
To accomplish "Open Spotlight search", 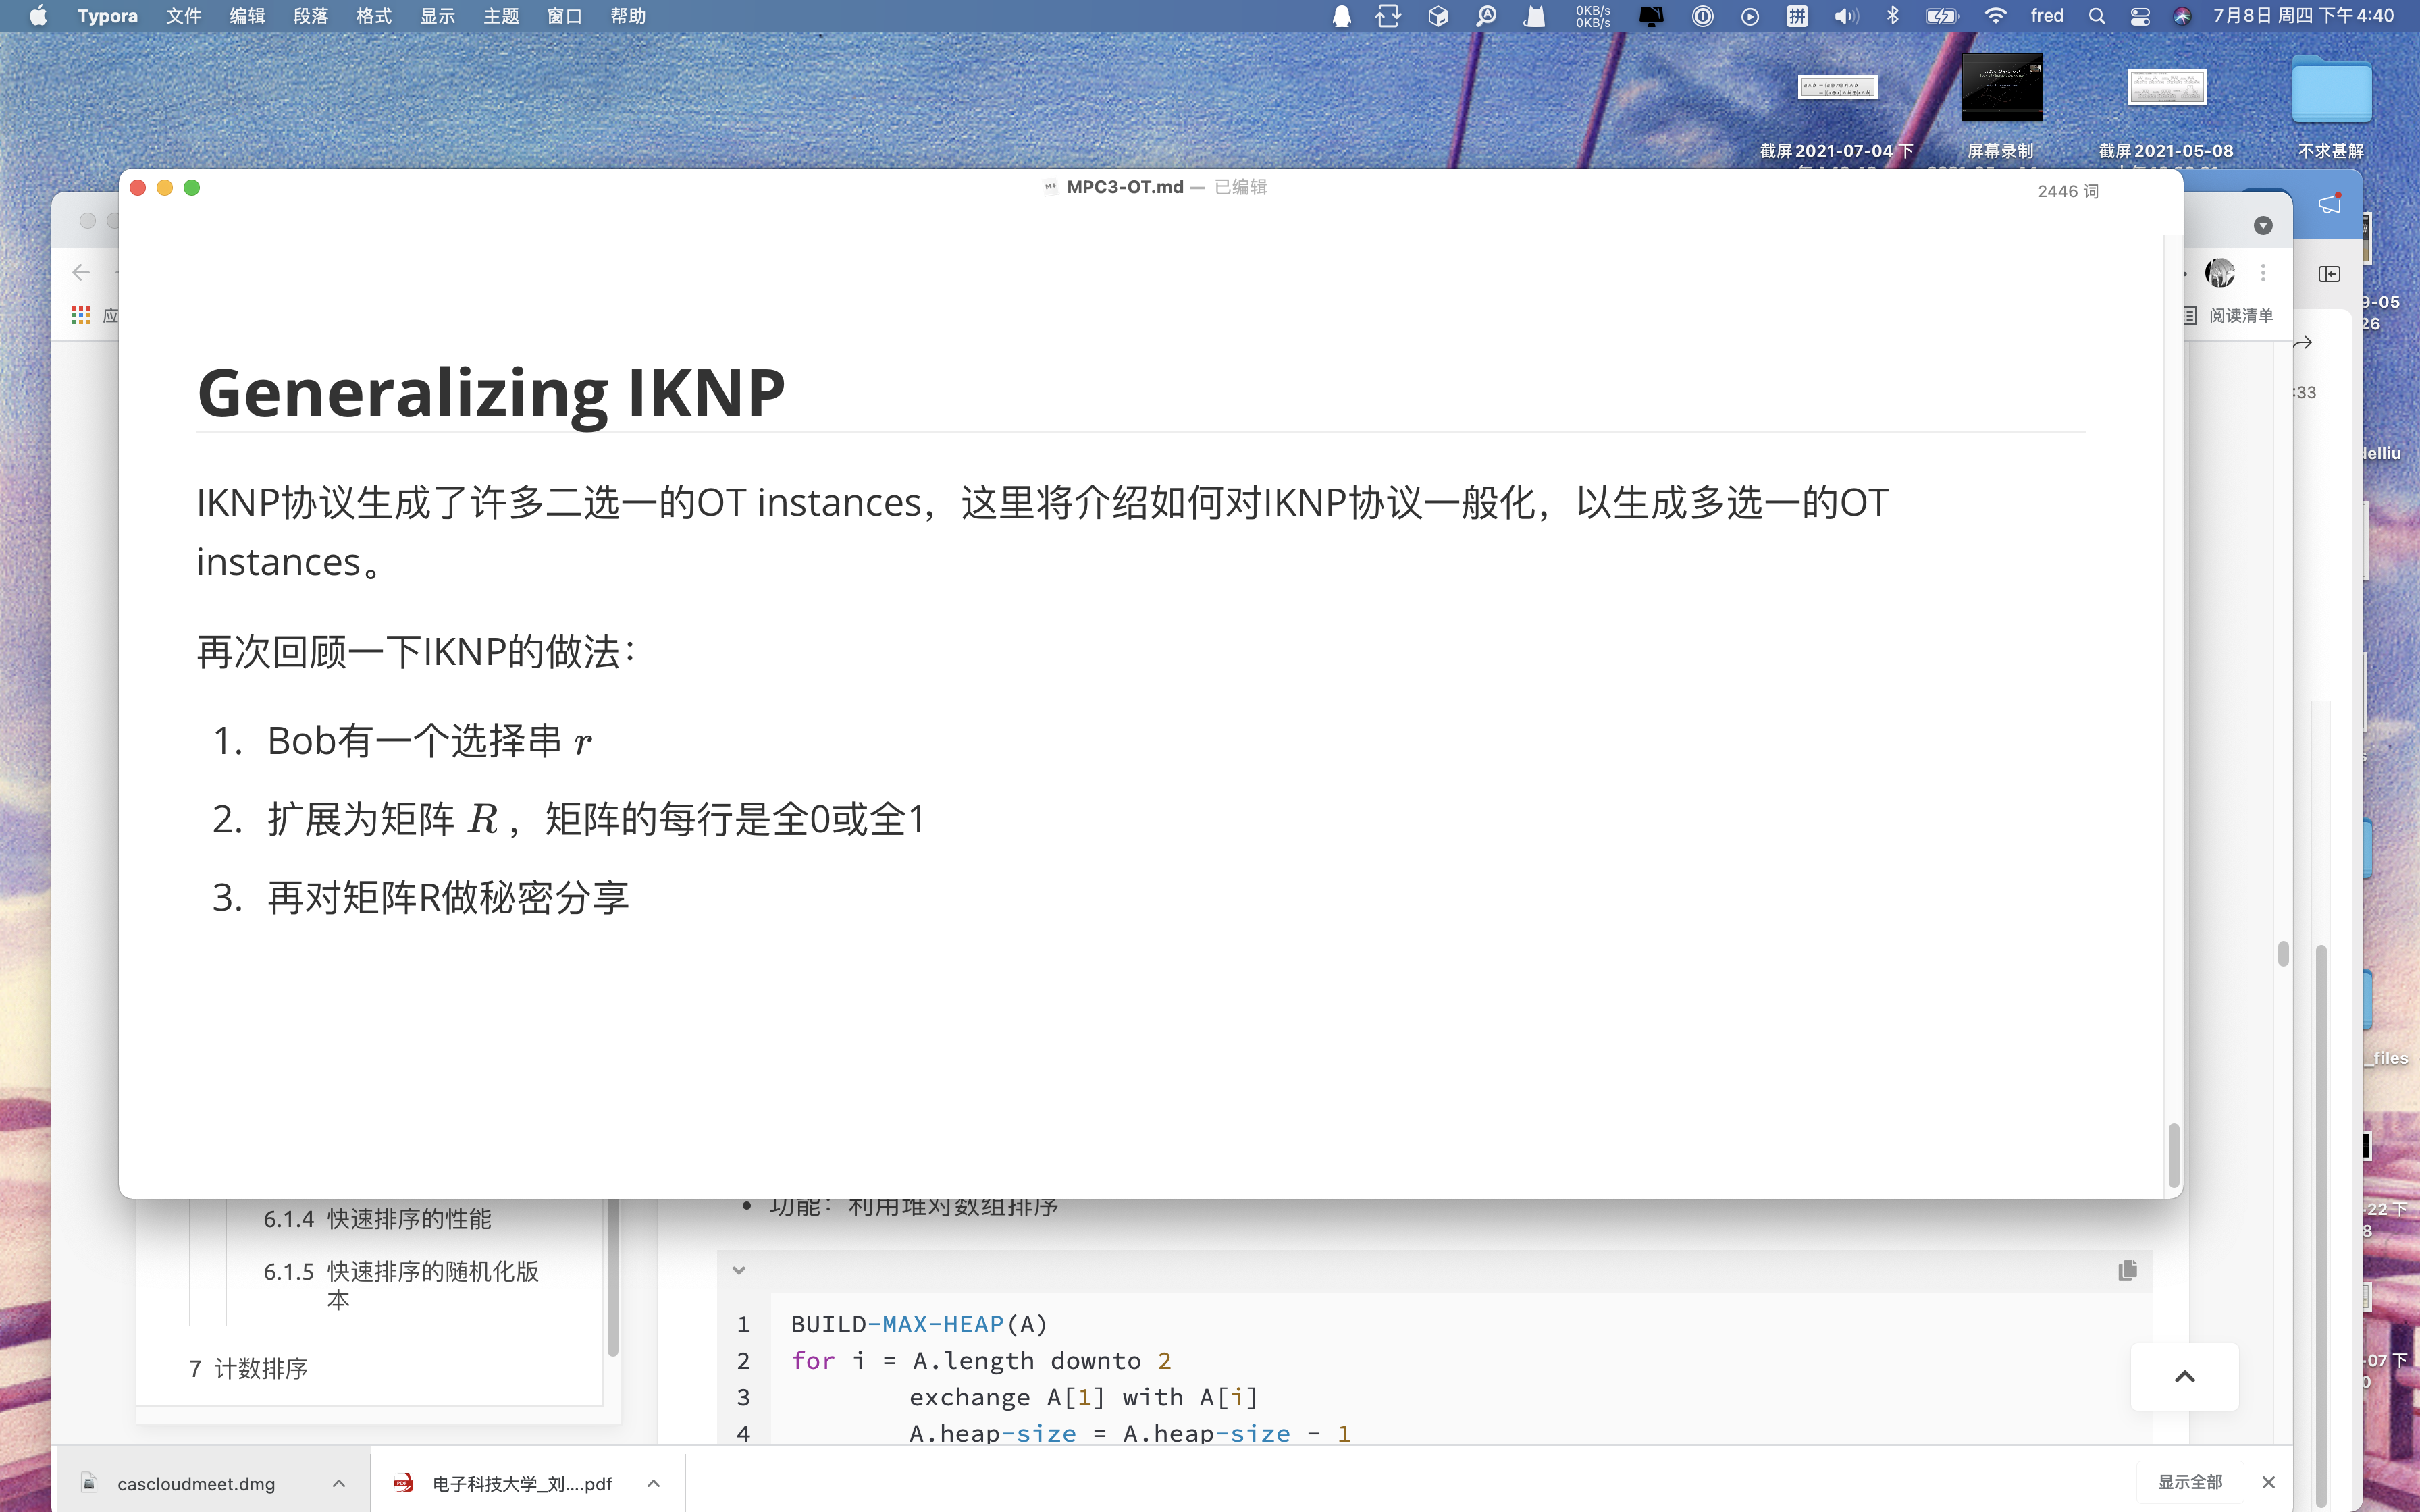I will pos(2097,16).
